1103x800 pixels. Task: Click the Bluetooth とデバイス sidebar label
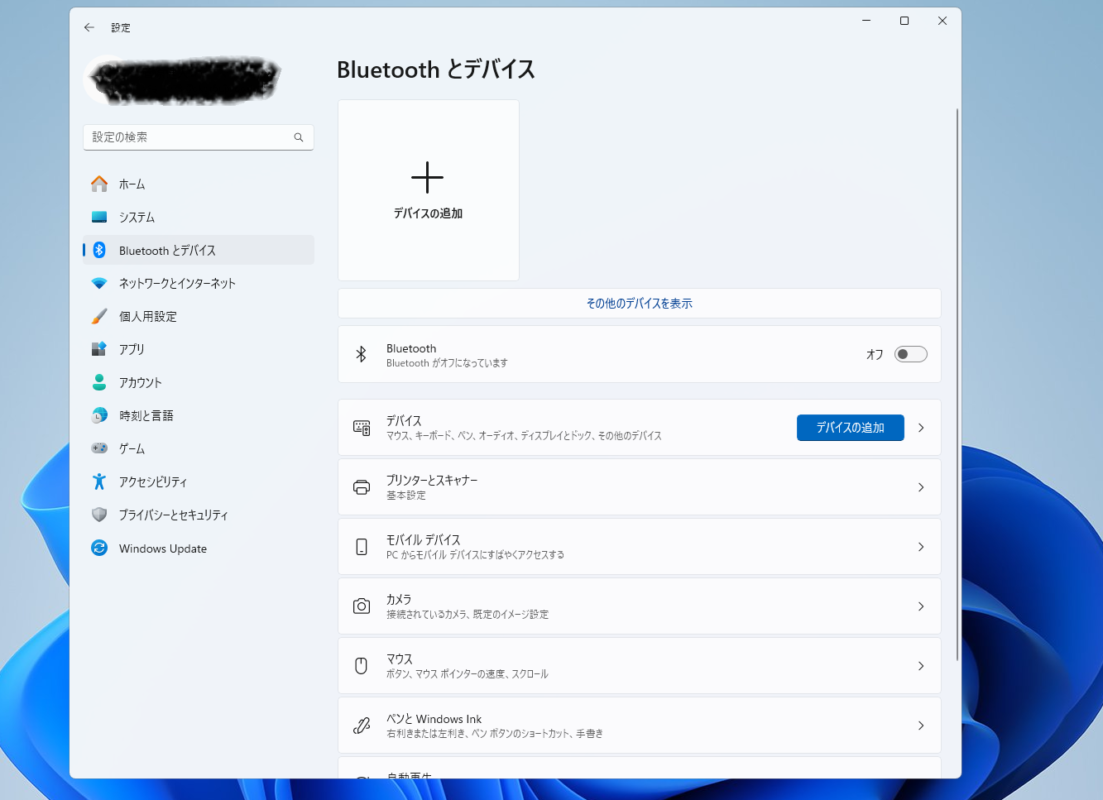click(167, 250)
